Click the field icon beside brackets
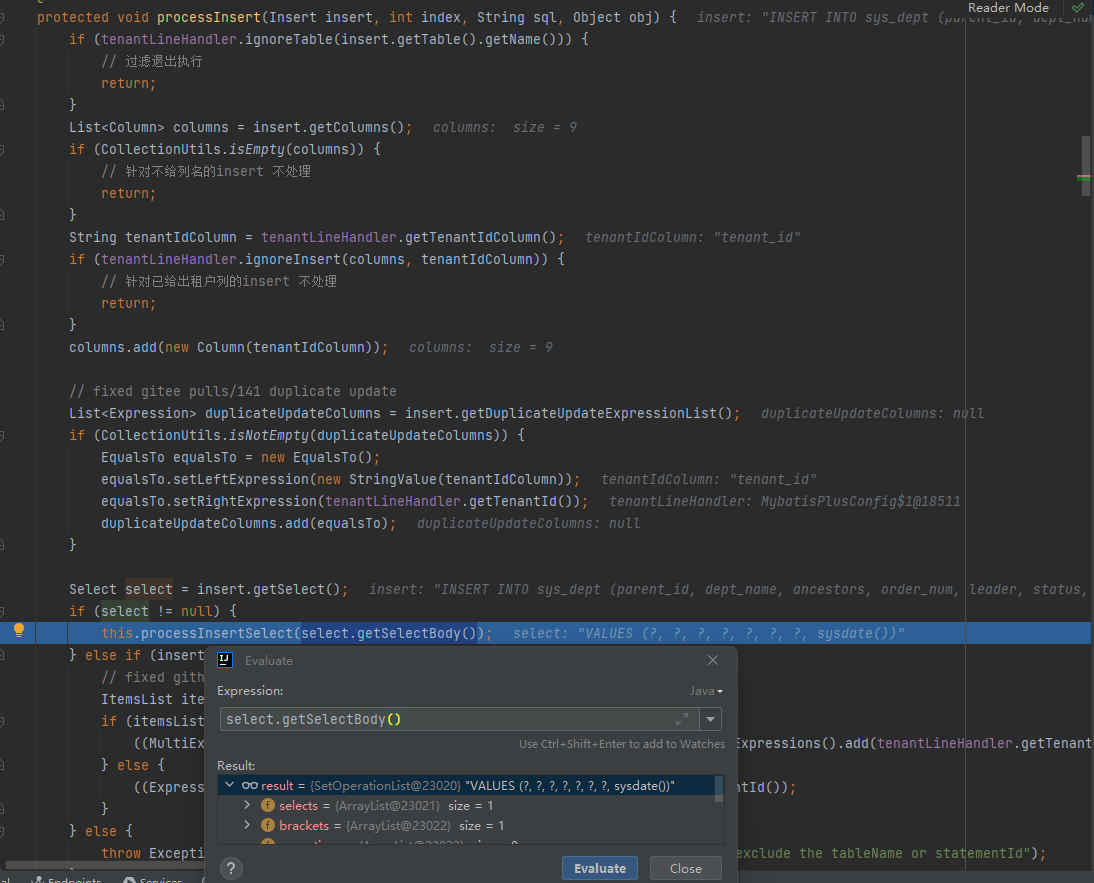Screen dimensions: 1094x883 pyautogui.click(x=268, y=825)
